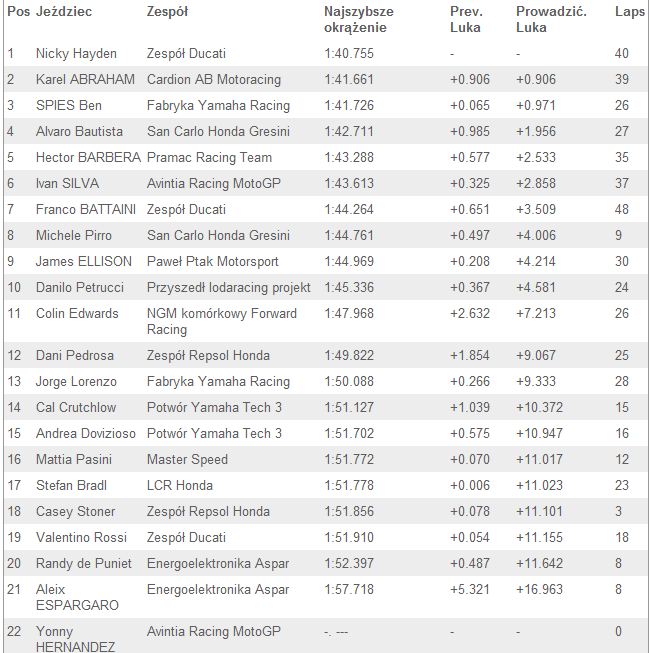The width and height of the screenshot is (649, 653).
Task: Select rider Yonny HERNANDEZ
Action: [75, 639]
